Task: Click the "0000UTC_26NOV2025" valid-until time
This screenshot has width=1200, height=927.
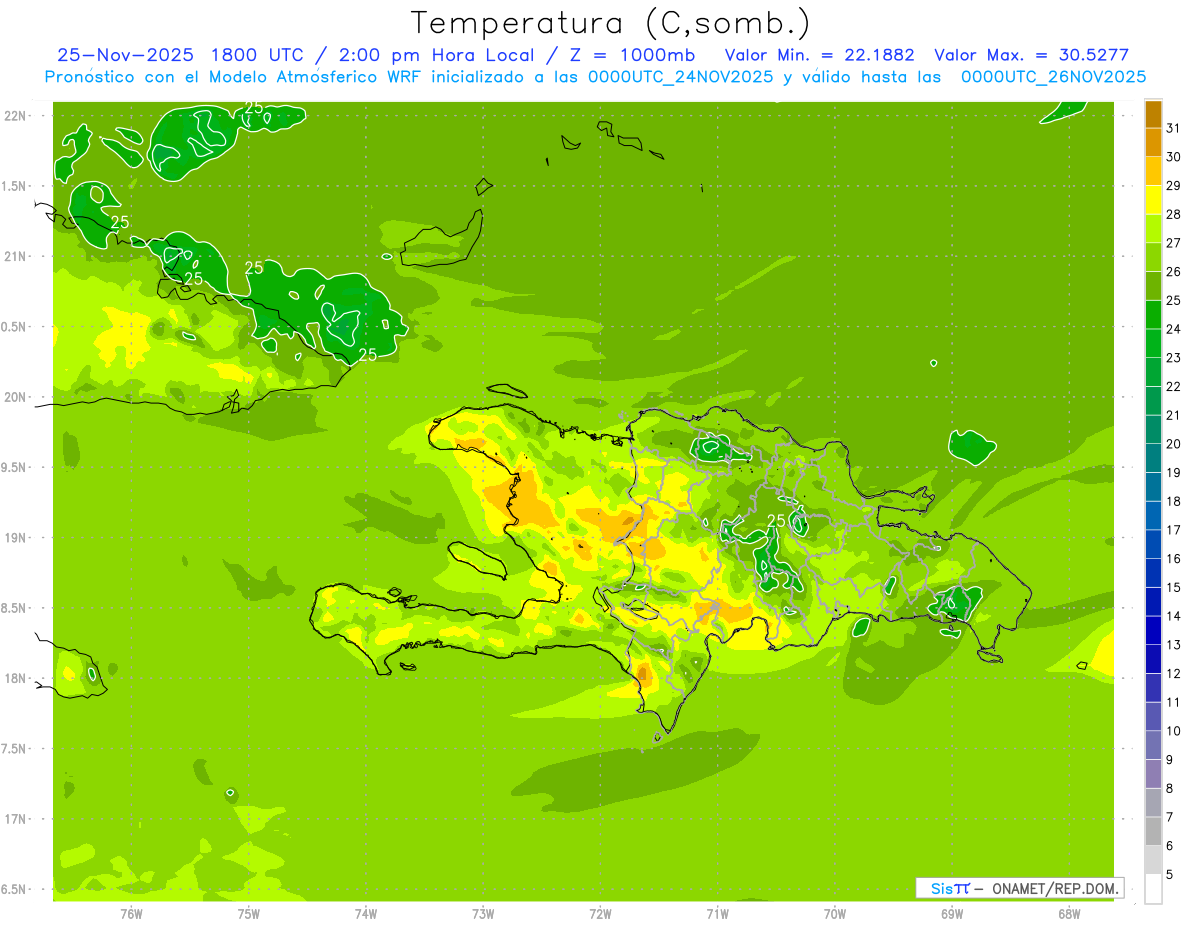Action: tap(1053, 77)
